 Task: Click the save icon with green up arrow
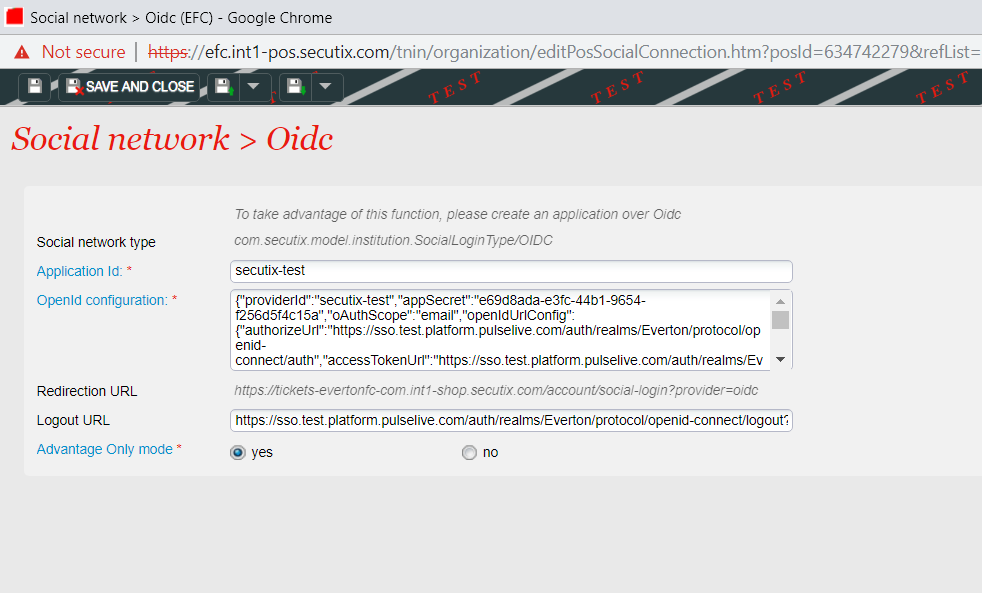pos(223,87)
